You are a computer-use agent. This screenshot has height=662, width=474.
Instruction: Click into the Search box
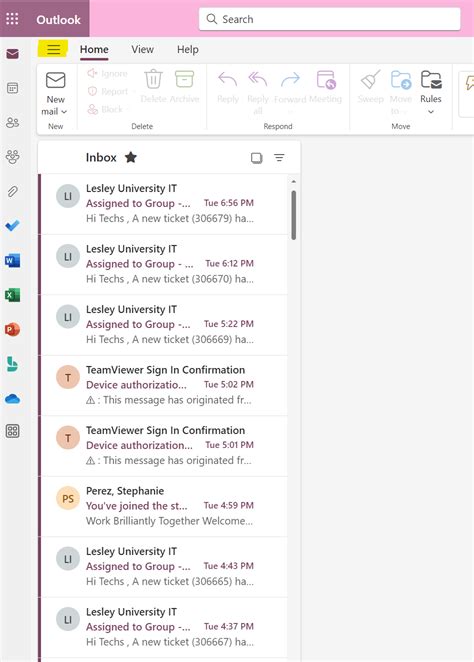(330, 19)
